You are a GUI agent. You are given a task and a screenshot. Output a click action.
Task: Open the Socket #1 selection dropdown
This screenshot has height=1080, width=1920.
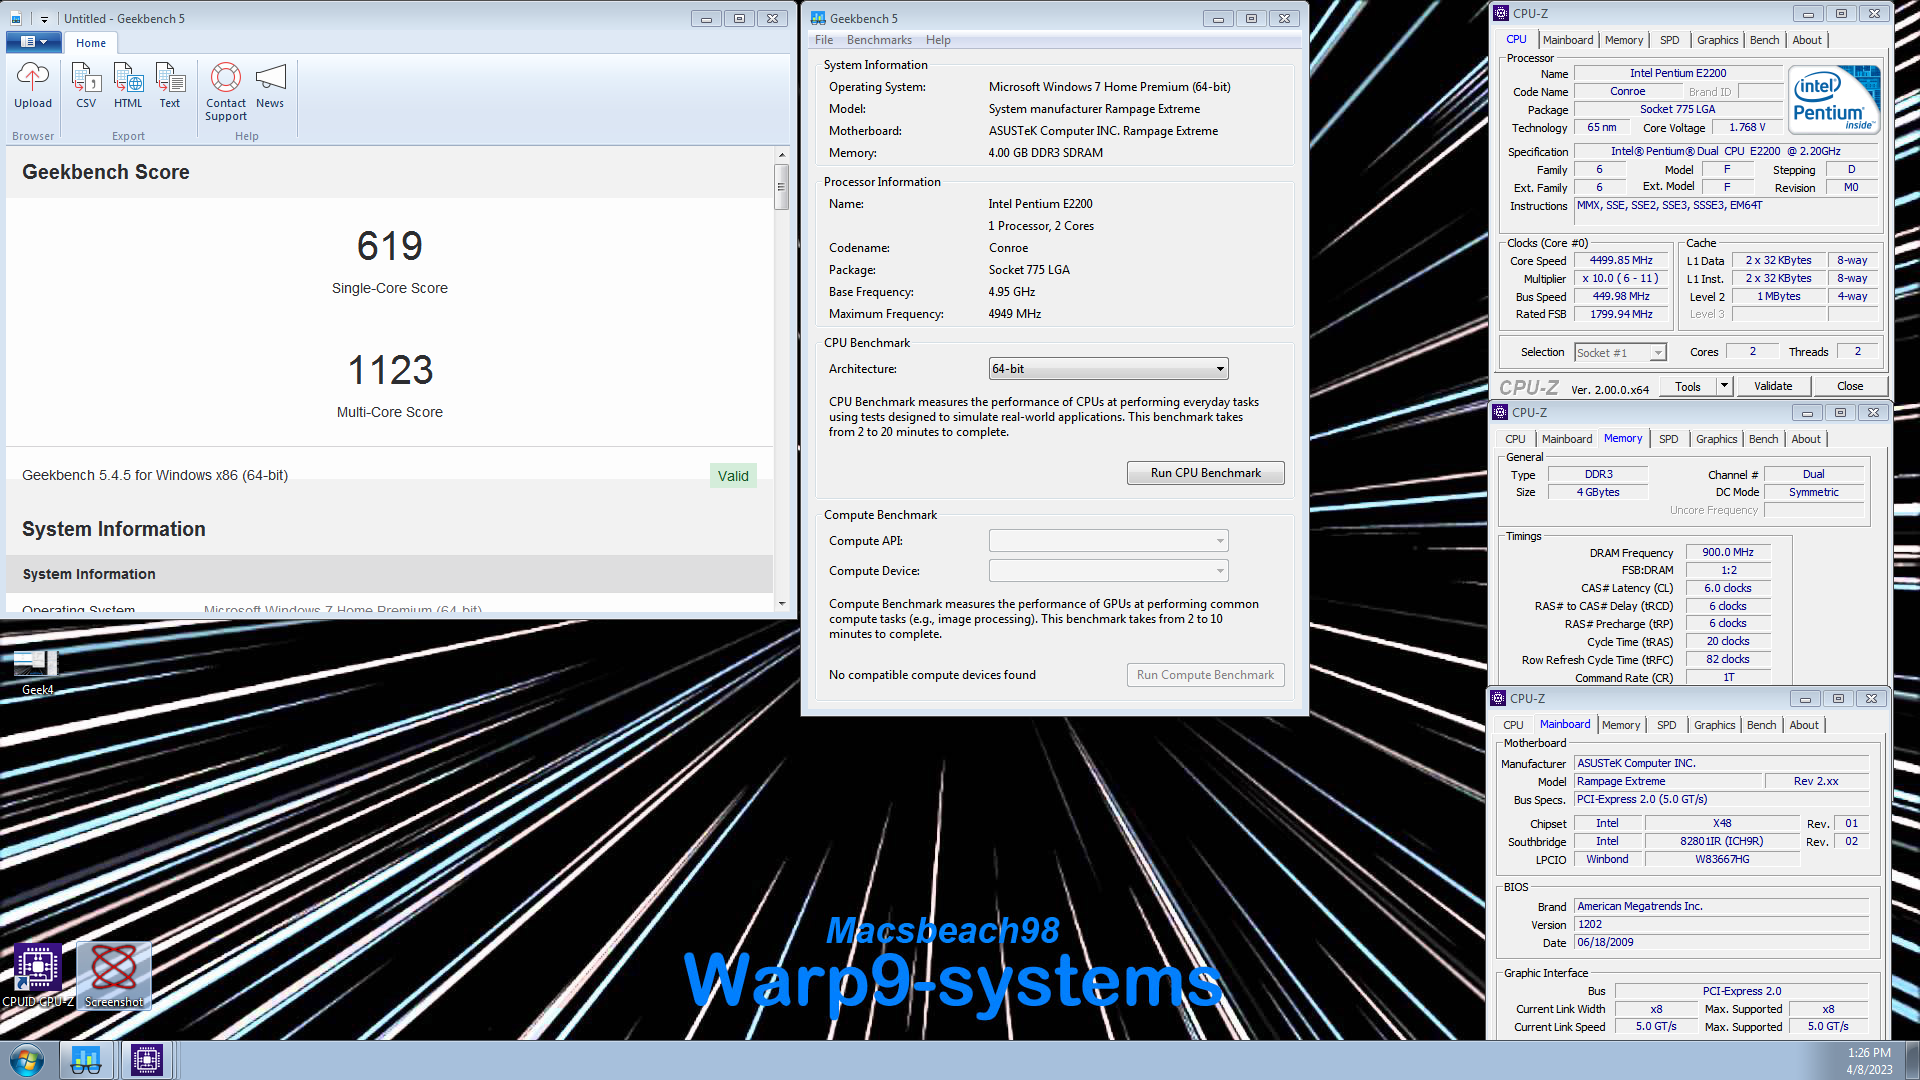point(1620,352)
